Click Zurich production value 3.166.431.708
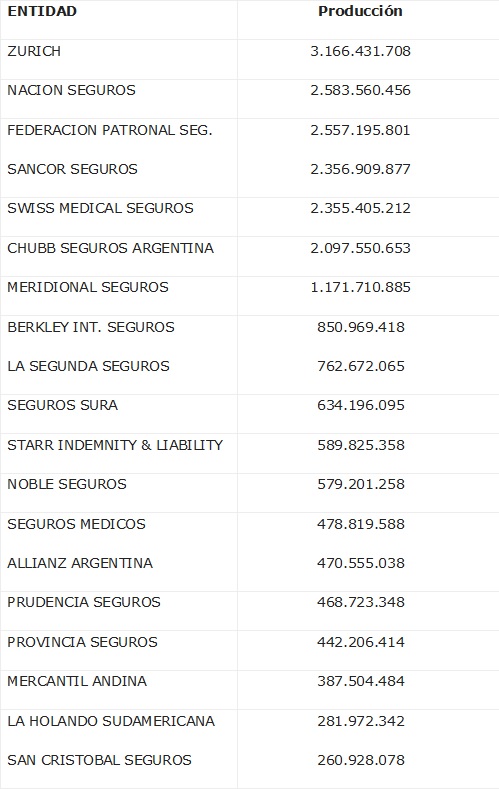 point(361,51)
